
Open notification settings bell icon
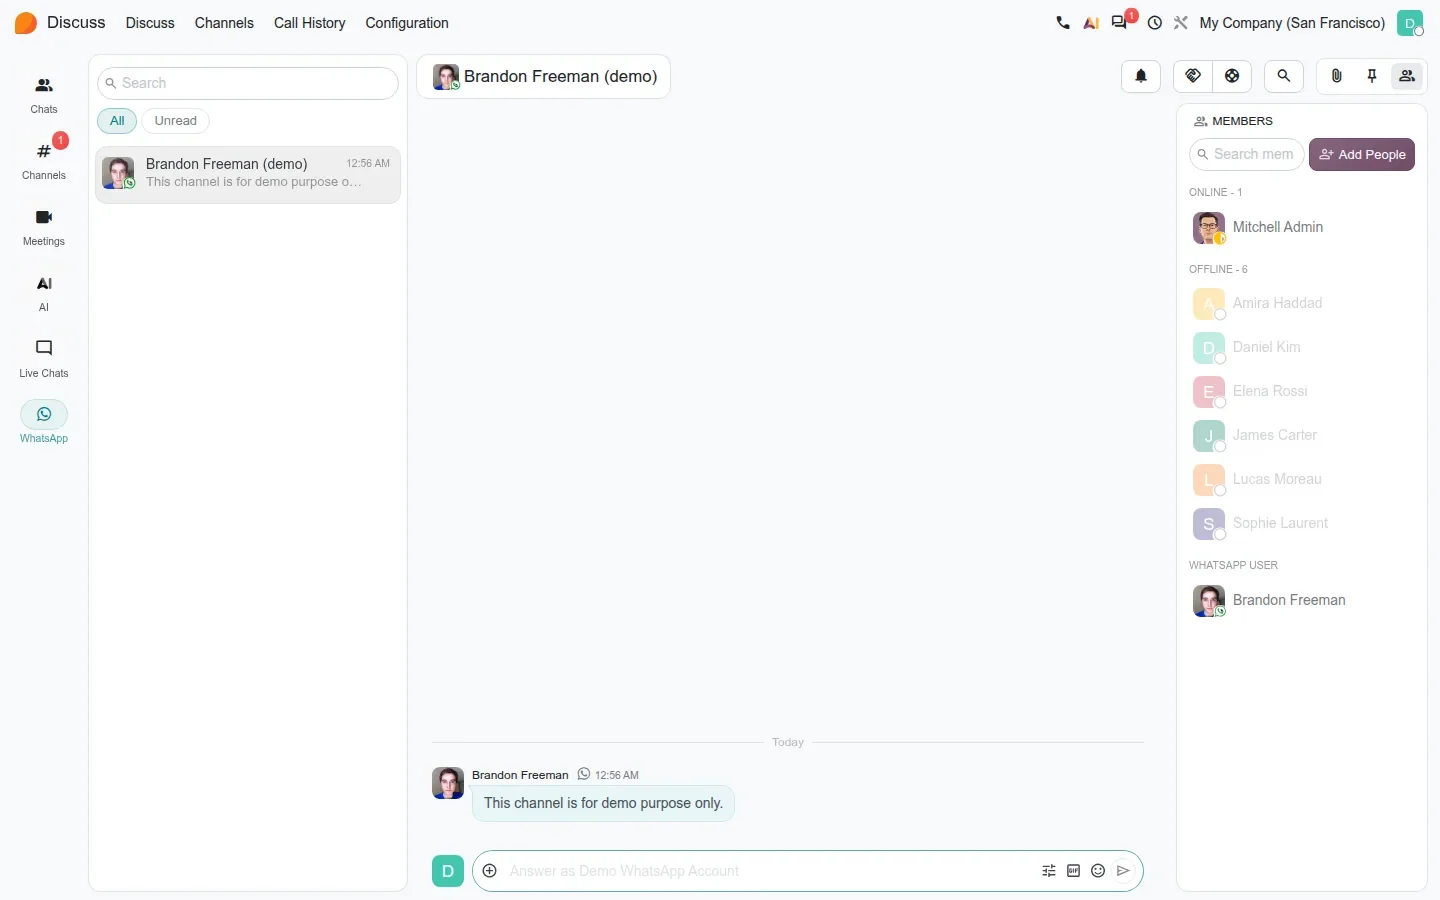[x=1141, y=76]
